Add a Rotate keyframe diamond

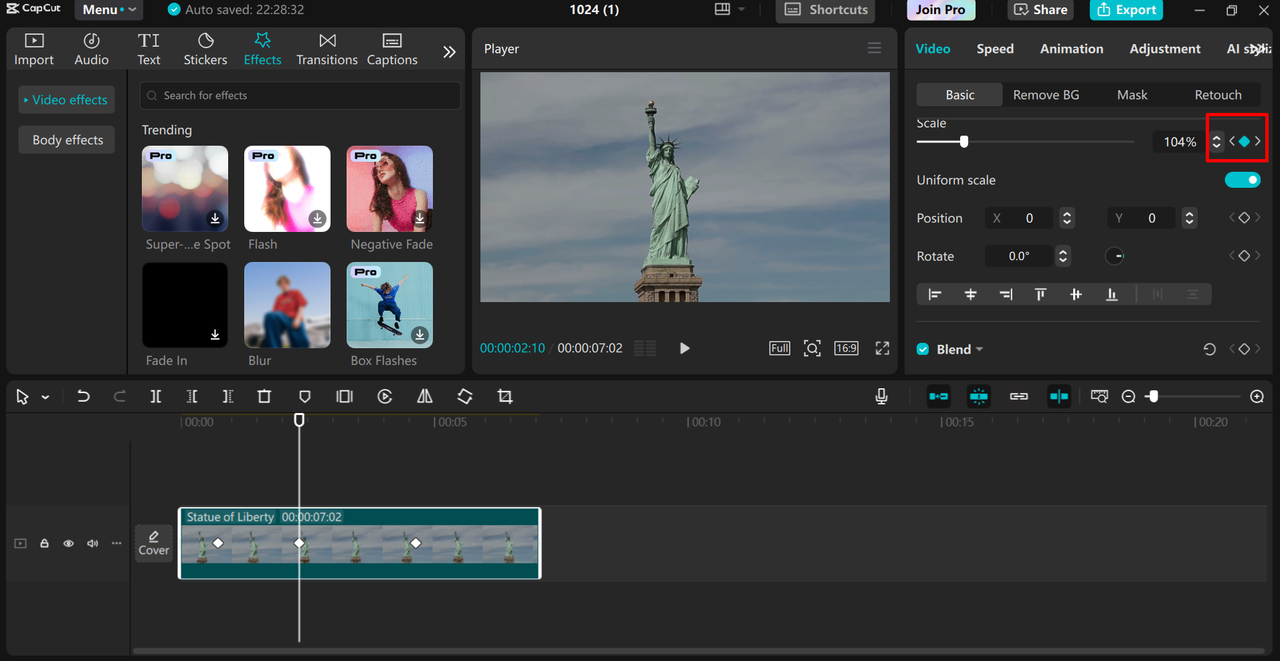pos(1244,256)
